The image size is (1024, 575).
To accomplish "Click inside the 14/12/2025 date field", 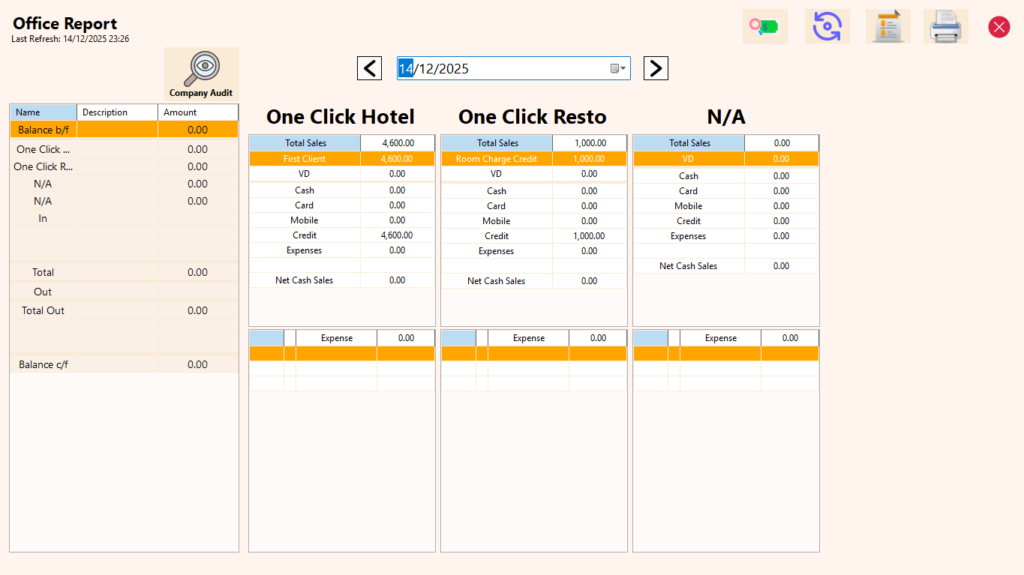I will coord(500,68).
